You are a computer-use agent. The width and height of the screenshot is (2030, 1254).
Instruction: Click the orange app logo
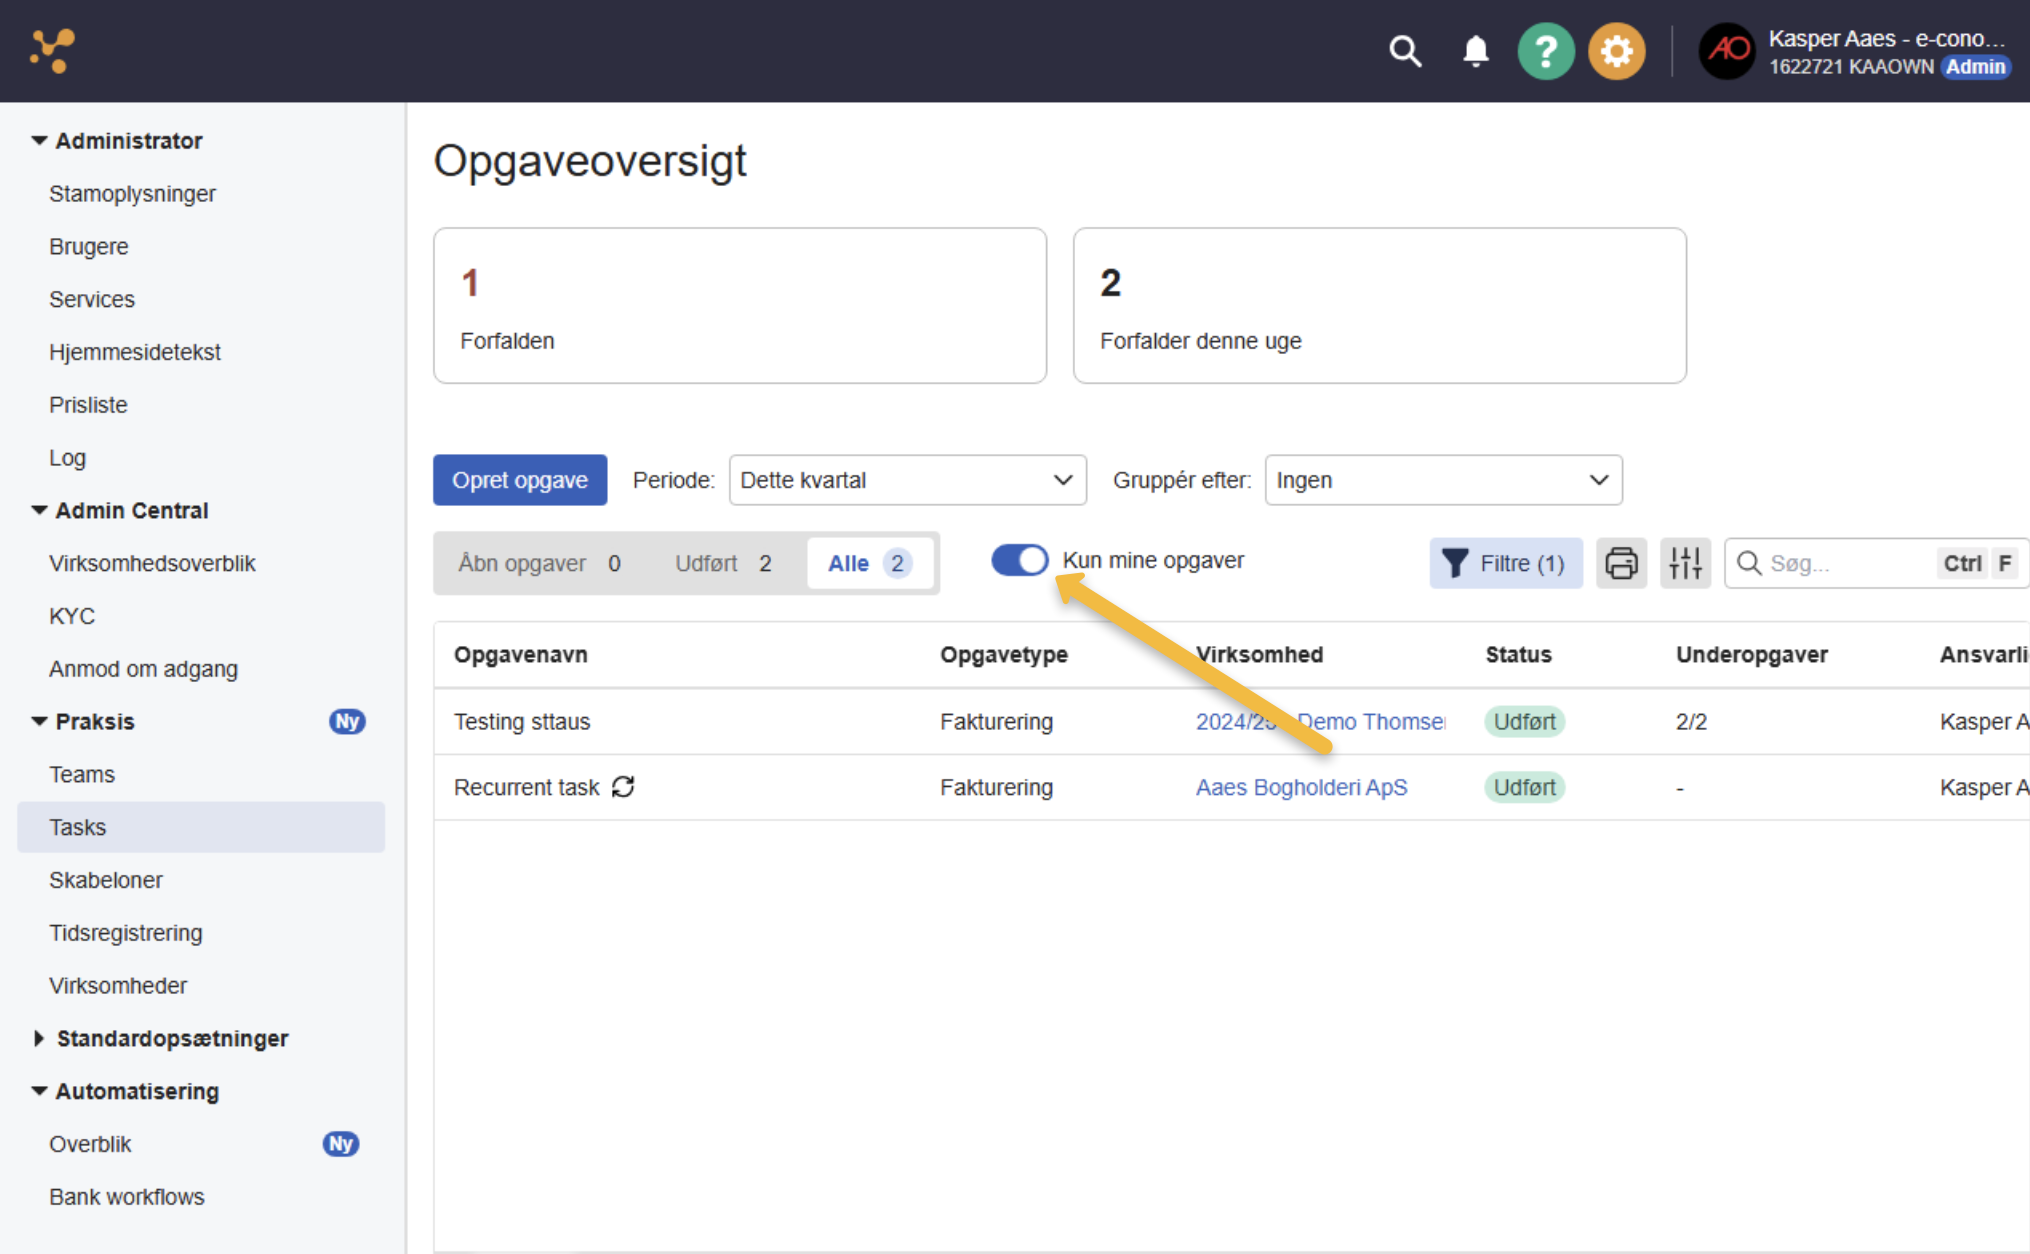pos(52,50)
